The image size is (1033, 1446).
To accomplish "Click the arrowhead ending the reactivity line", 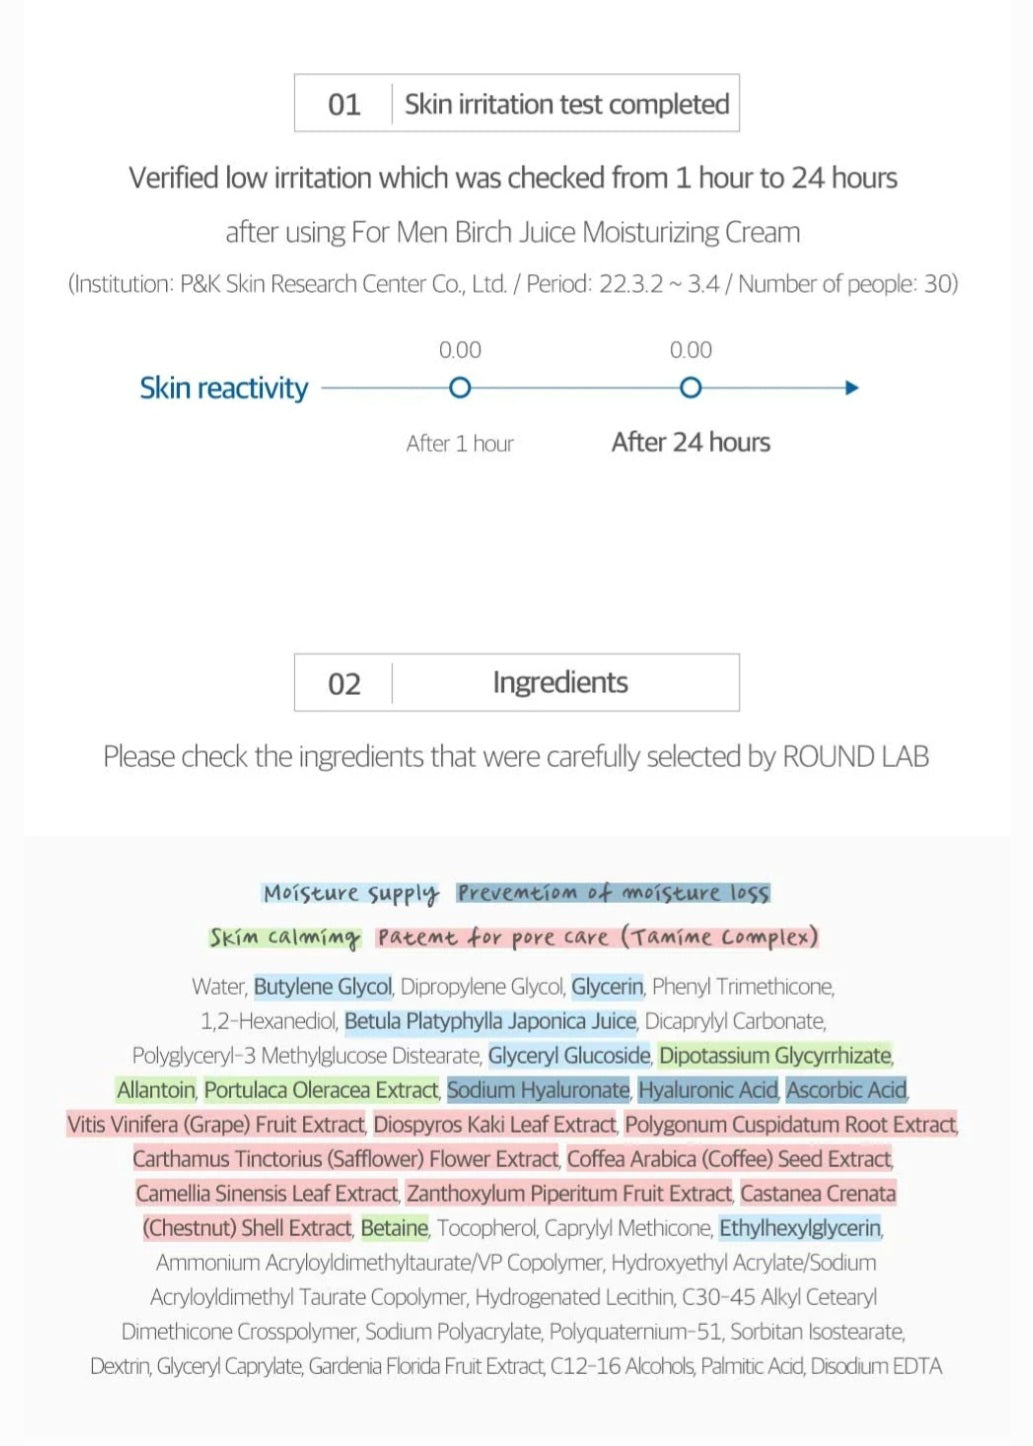I will [x=851, y=388].
